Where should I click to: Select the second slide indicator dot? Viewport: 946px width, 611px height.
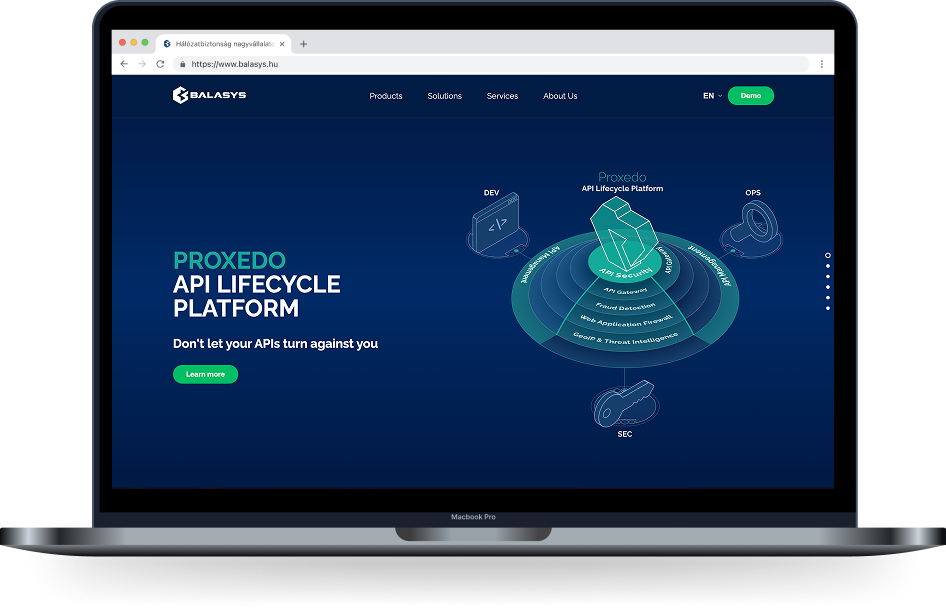tap(828, 266)
